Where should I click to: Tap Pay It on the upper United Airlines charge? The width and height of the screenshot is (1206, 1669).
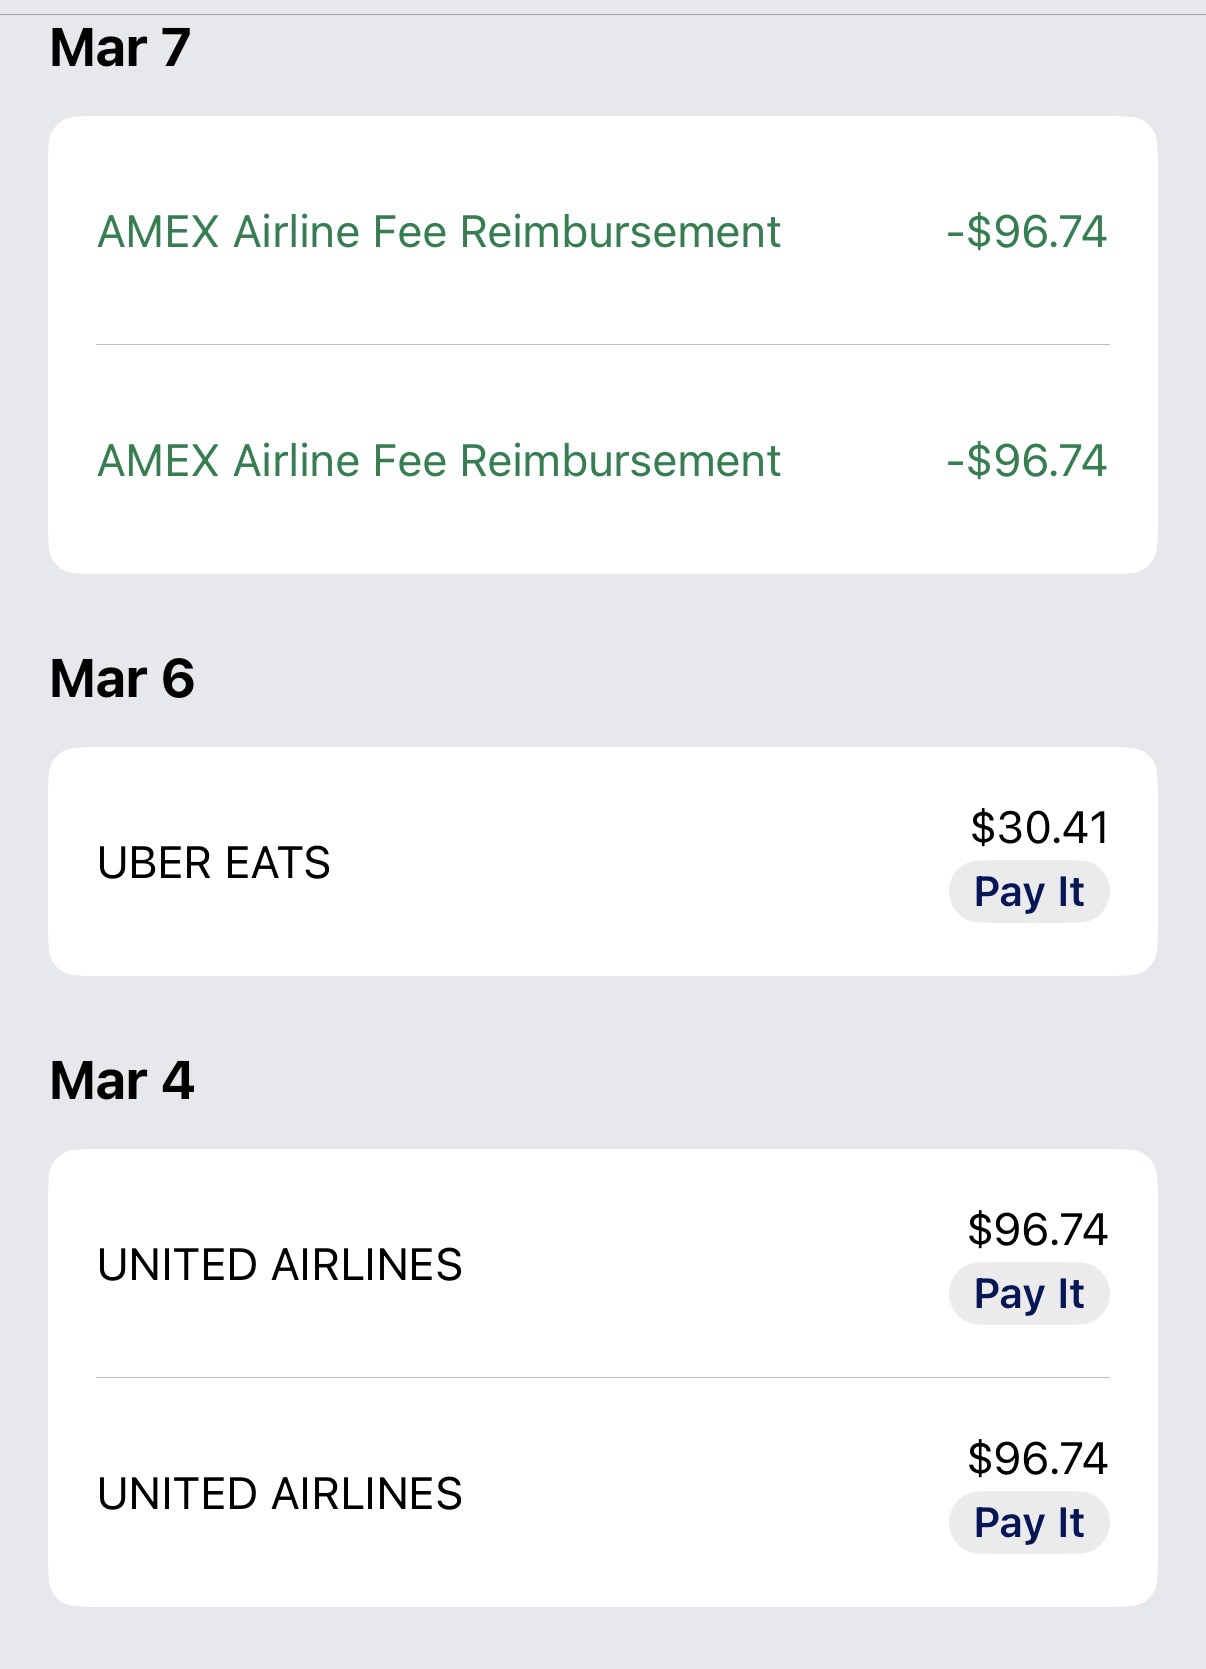(x=1029, y=1294)
